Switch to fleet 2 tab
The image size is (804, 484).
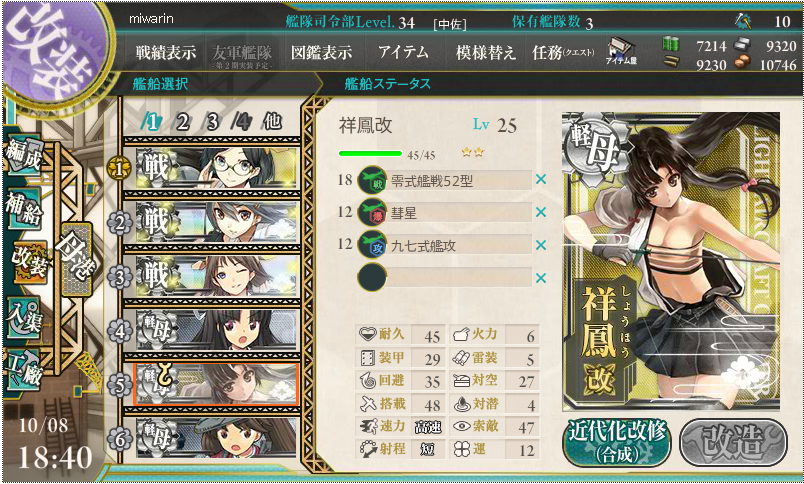tap(182, 122)
